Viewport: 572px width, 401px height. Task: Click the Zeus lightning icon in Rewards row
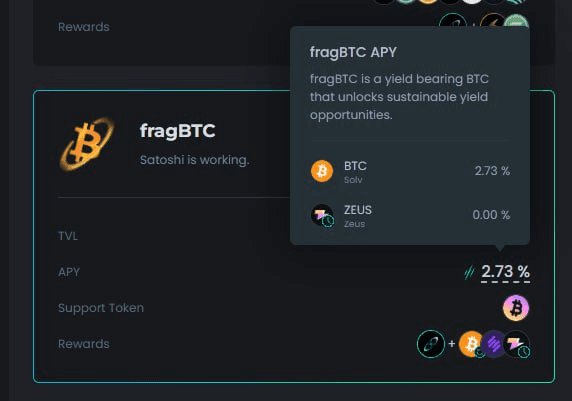pos(517,344)
